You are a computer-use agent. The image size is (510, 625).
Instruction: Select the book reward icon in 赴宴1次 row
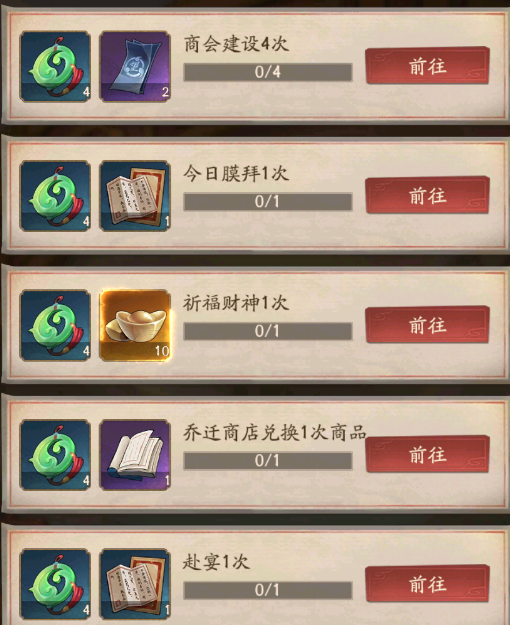135,584
